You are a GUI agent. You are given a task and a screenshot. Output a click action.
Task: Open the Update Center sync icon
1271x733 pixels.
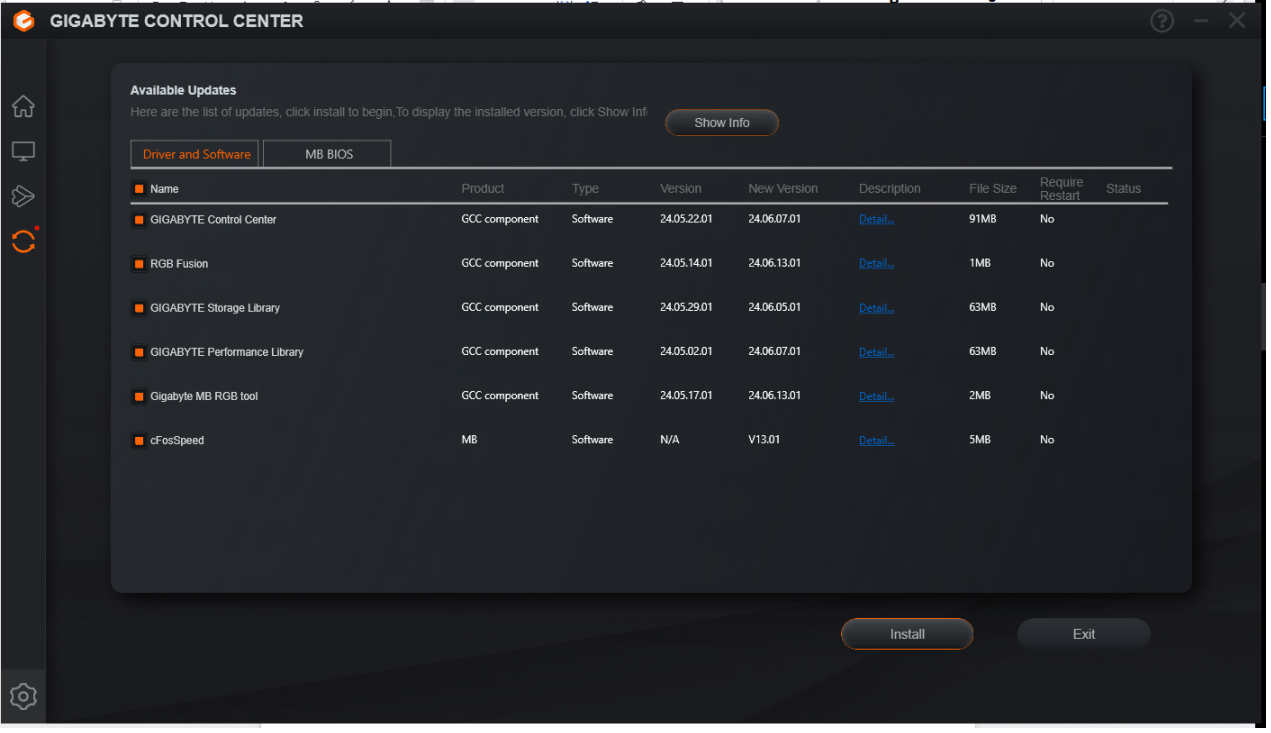(23, 241)
